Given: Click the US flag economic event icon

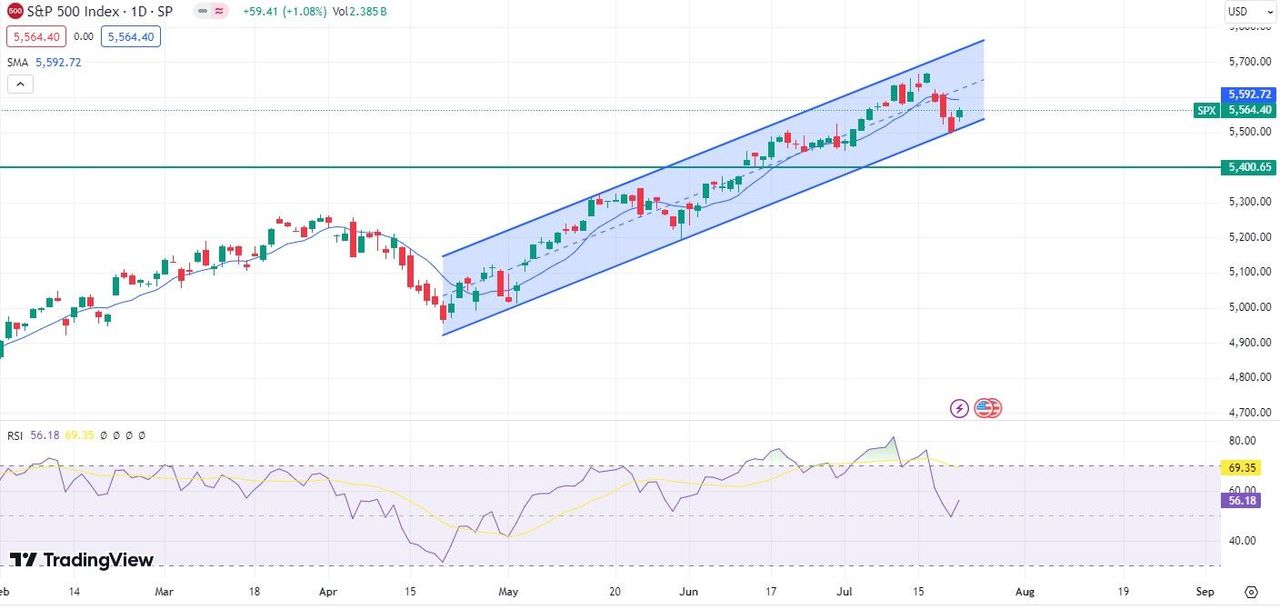Looking at the screenshot, I should point(987,408).
